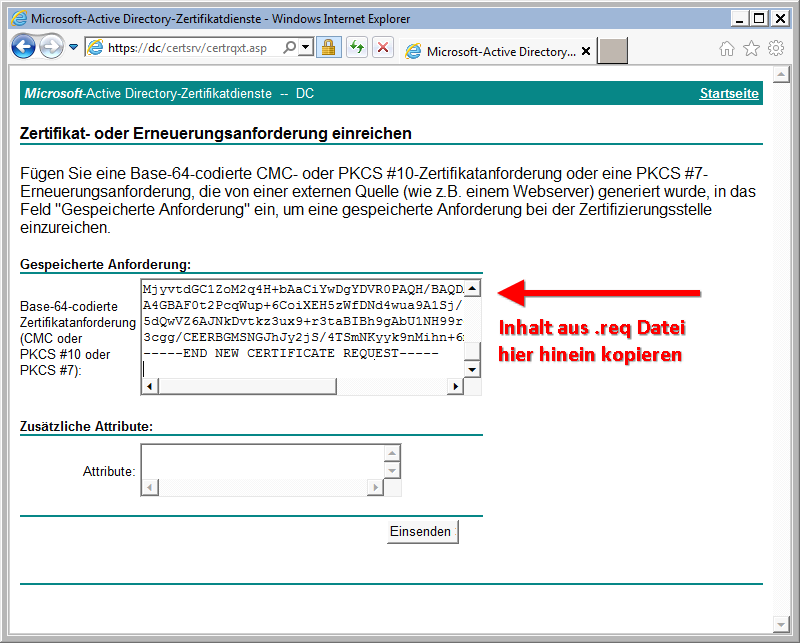
Task: Select the Microsoft-Active Directory tab
Action: point(495,51)
